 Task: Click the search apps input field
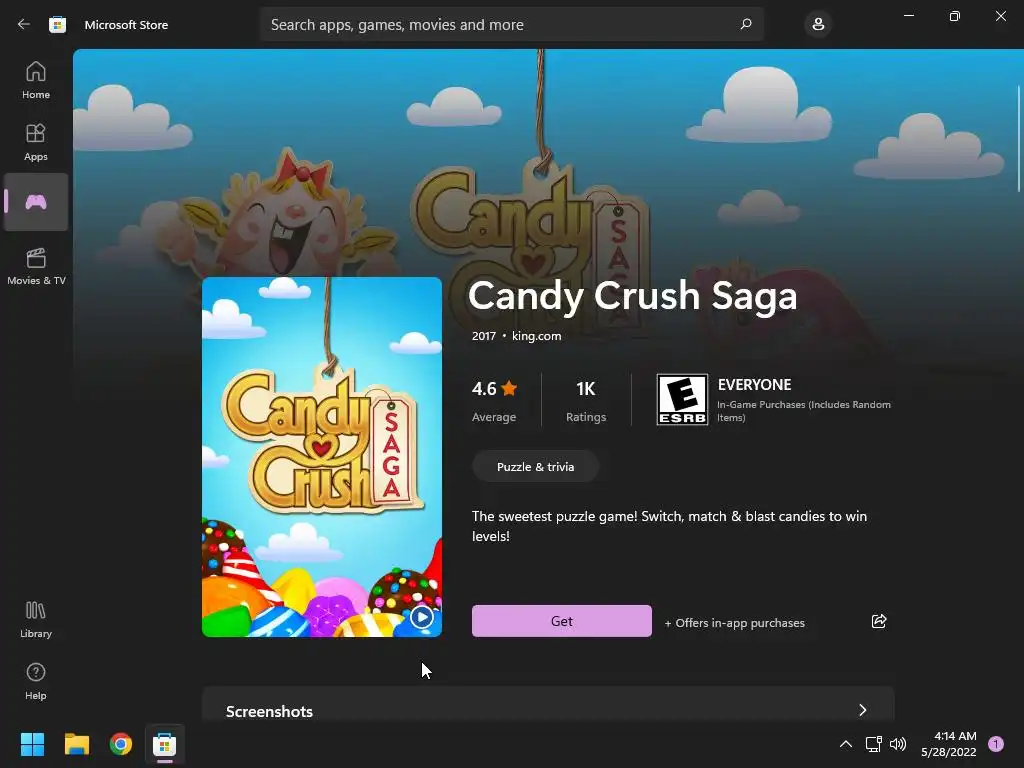pos(511,25)
